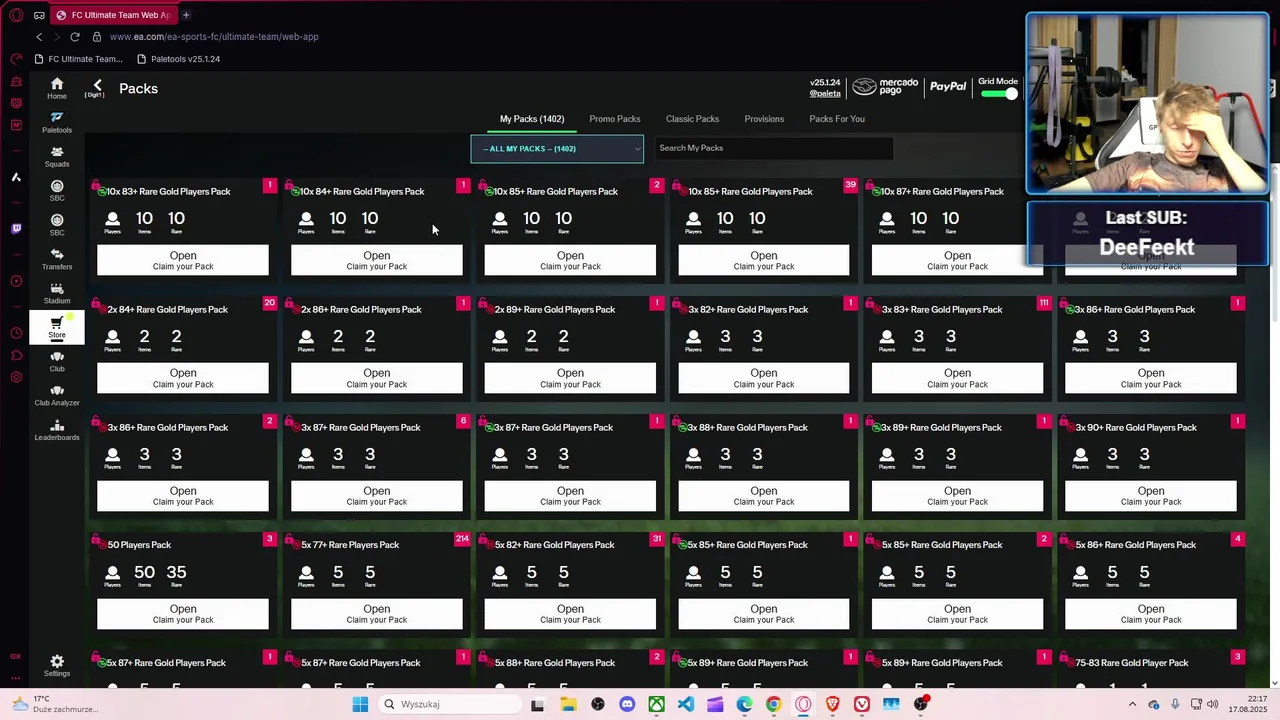Open Discord from the taskbar
The height and width of the screenshot is (720, 1280).
click(627, 704)
